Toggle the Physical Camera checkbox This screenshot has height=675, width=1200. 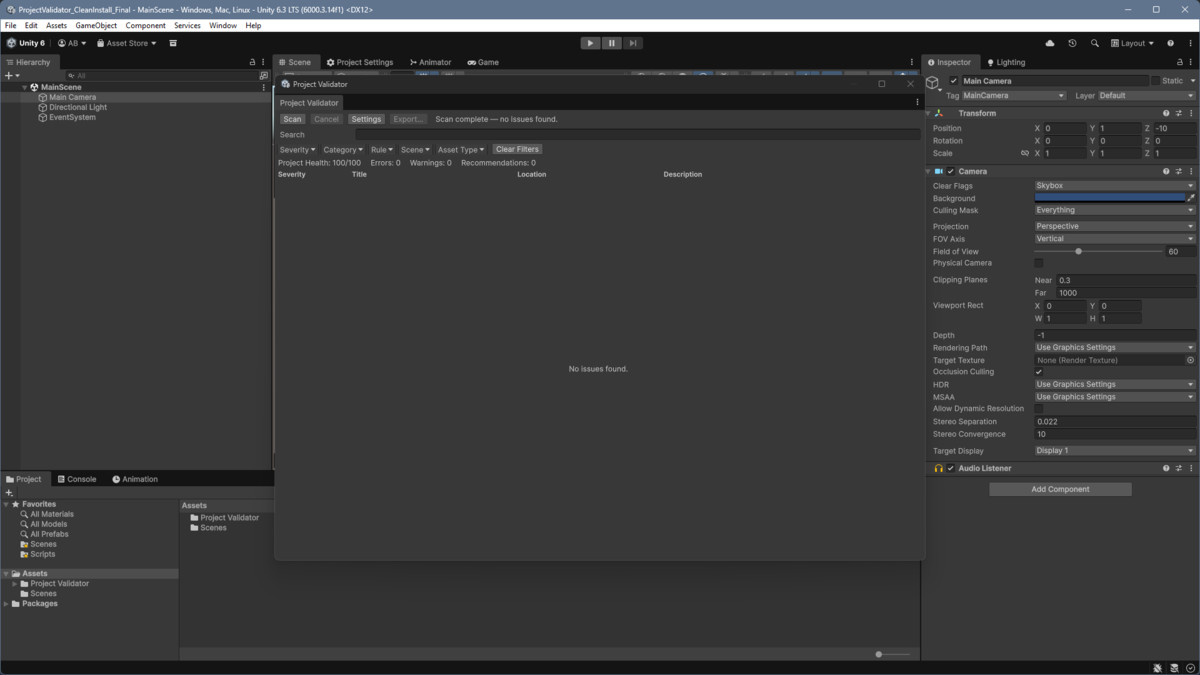click(1039, 263)
